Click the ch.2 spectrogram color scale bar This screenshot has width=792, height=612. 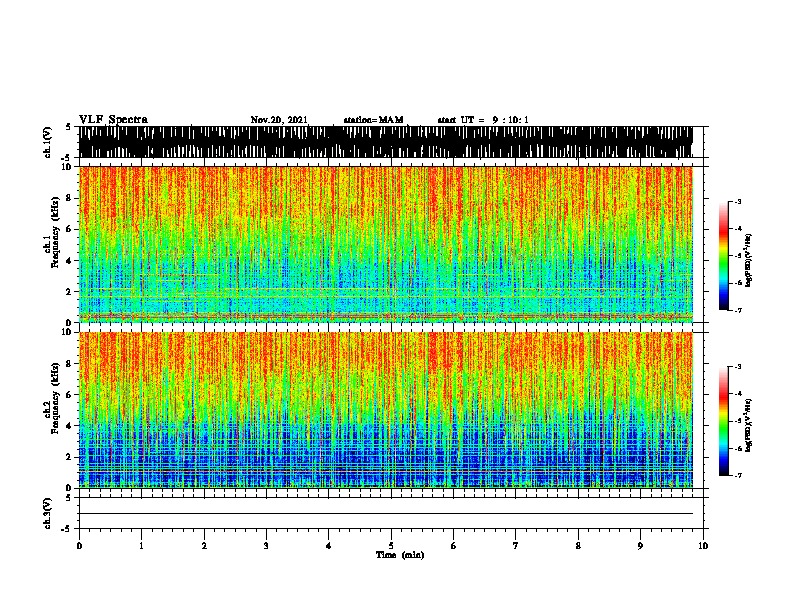coord(723,421)
